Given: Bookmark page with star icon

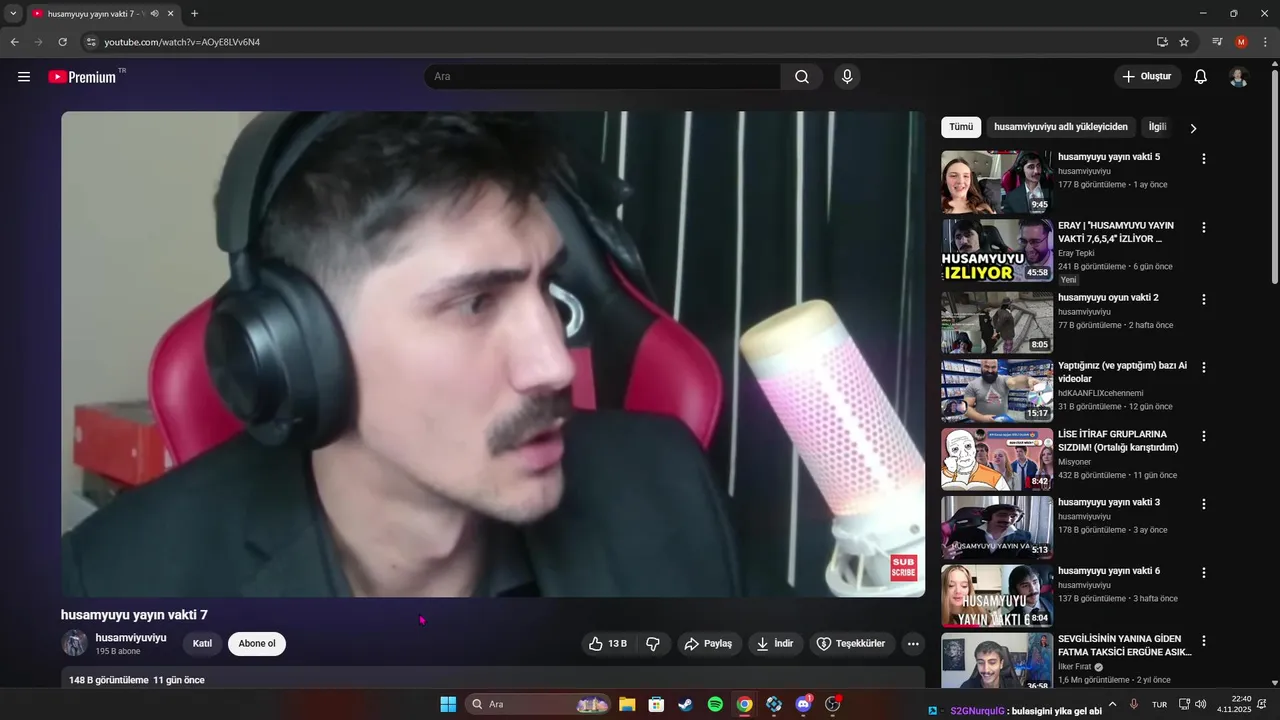Looking at the screenshot, I should [x=1184, y=42].
